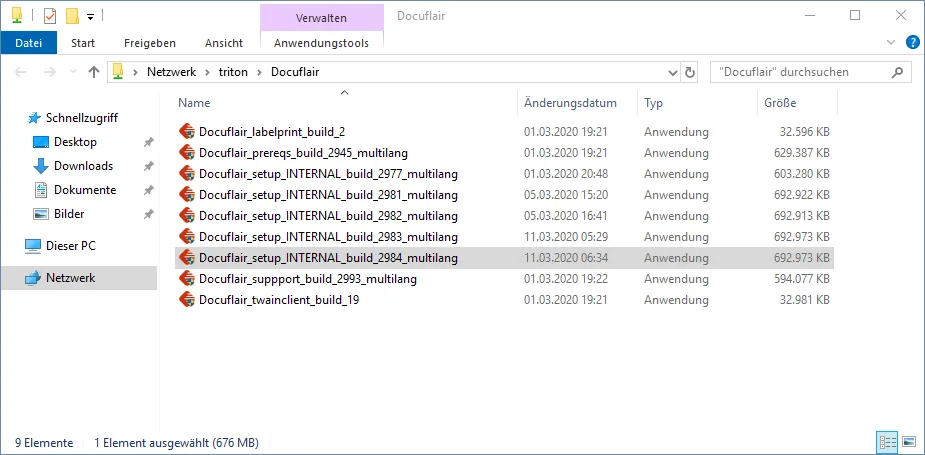This screenshot has height=455, width=925.
Task: Switch to the details view in the status bar
Action: [887, 442]
